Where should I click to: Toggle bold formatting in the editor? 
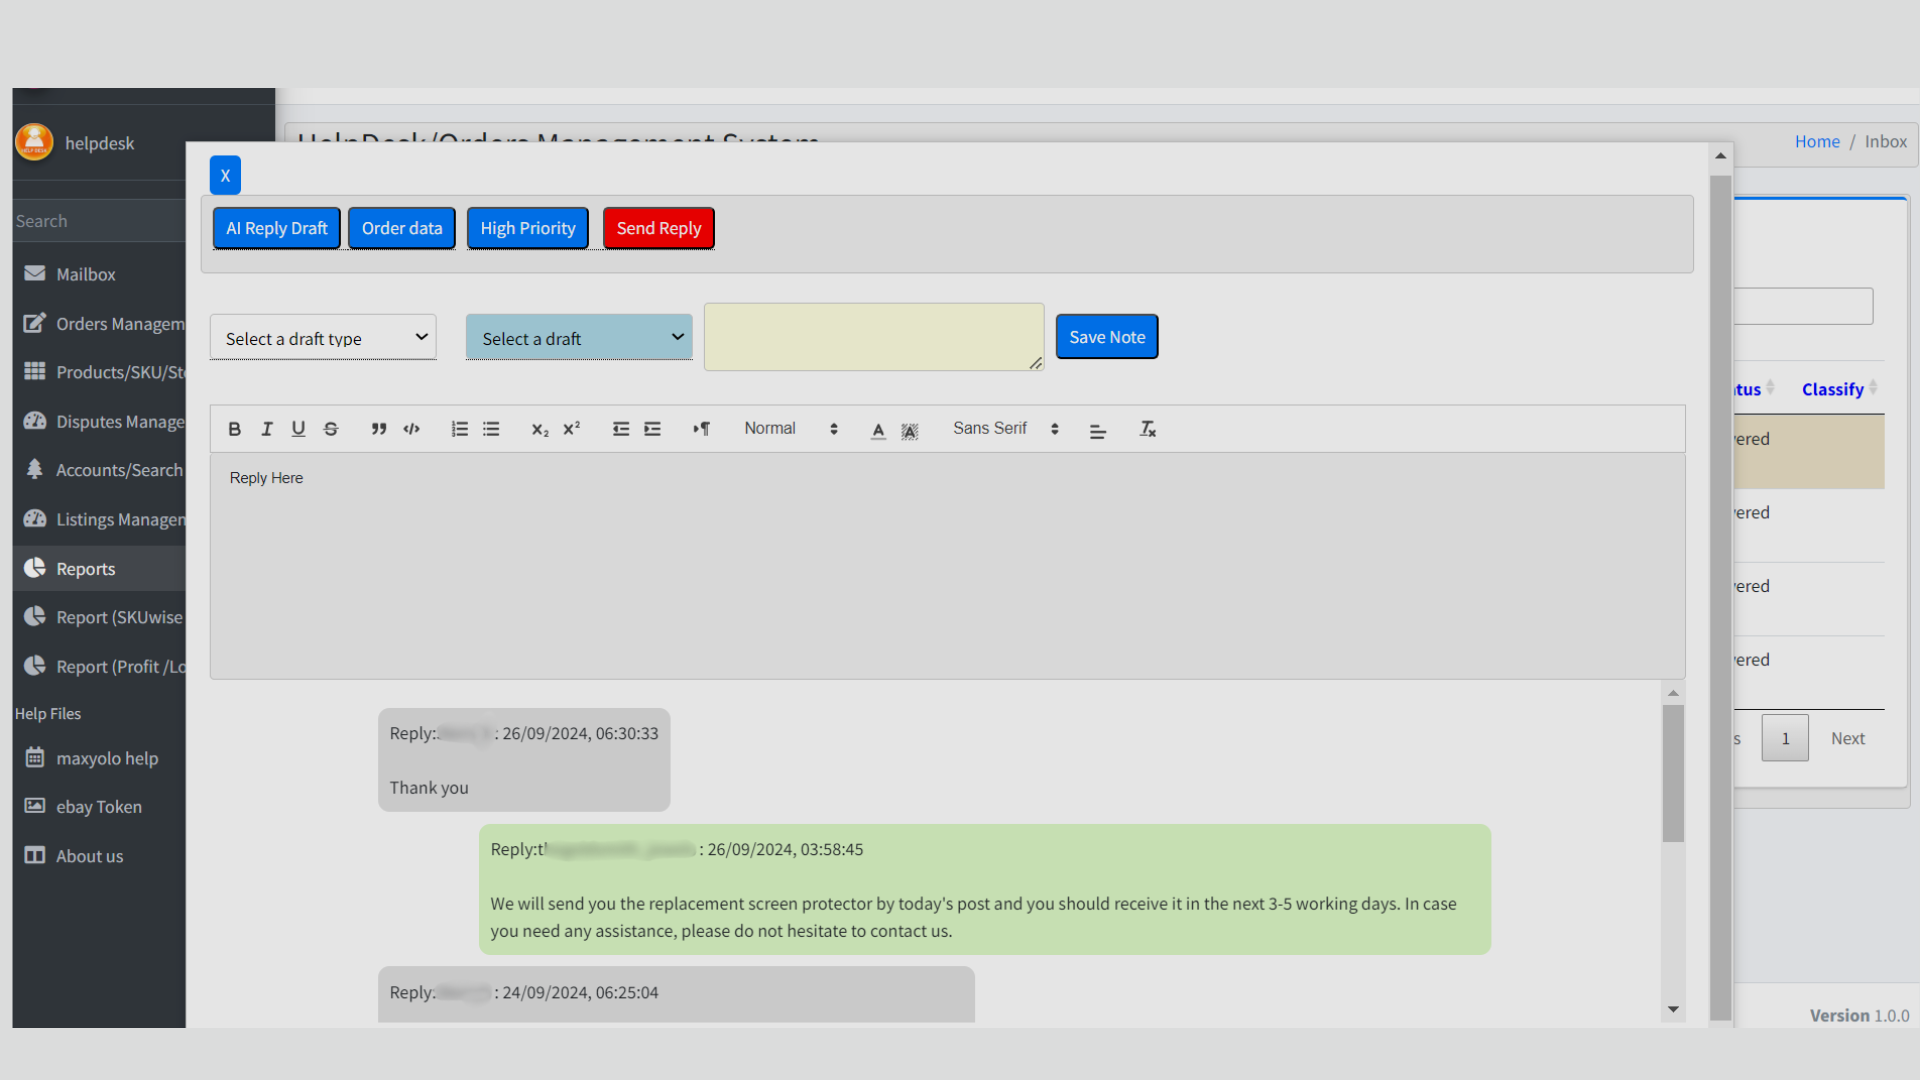click(x=234, y=429)
